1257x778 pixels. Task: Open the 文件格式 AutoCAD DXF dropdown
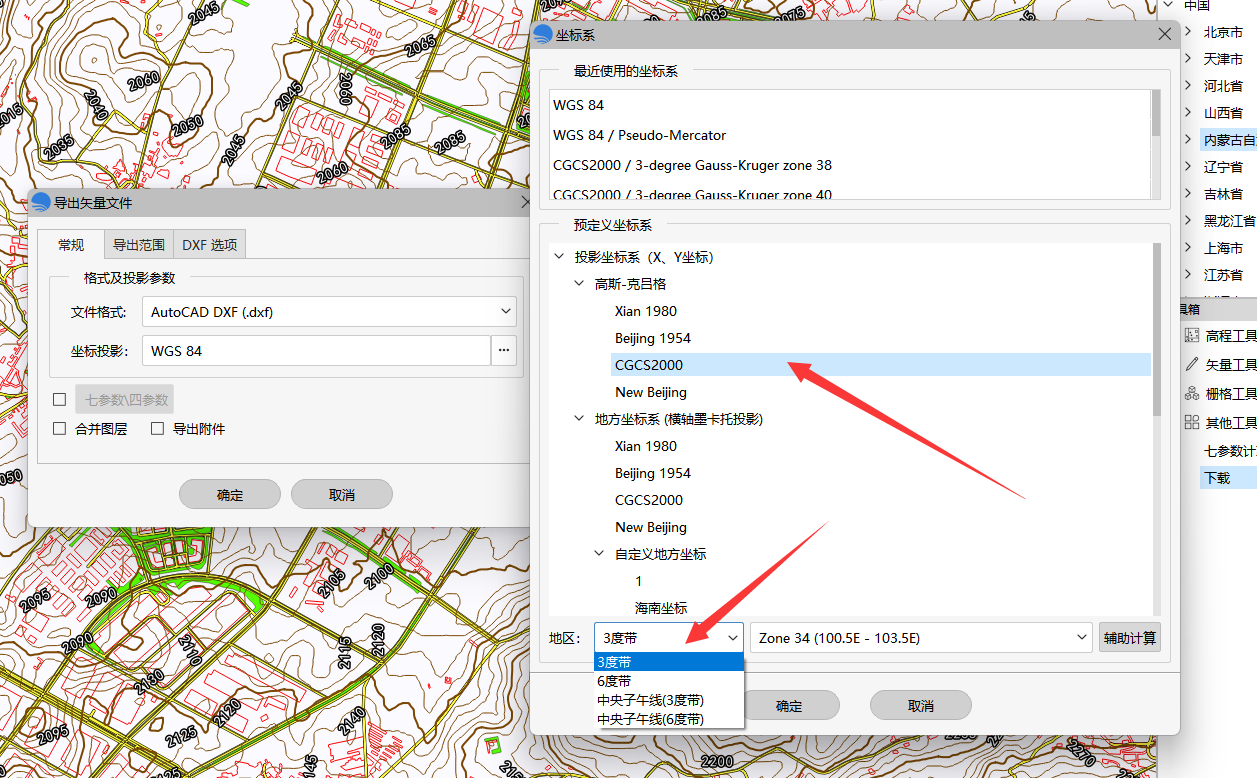click(329, 312)
